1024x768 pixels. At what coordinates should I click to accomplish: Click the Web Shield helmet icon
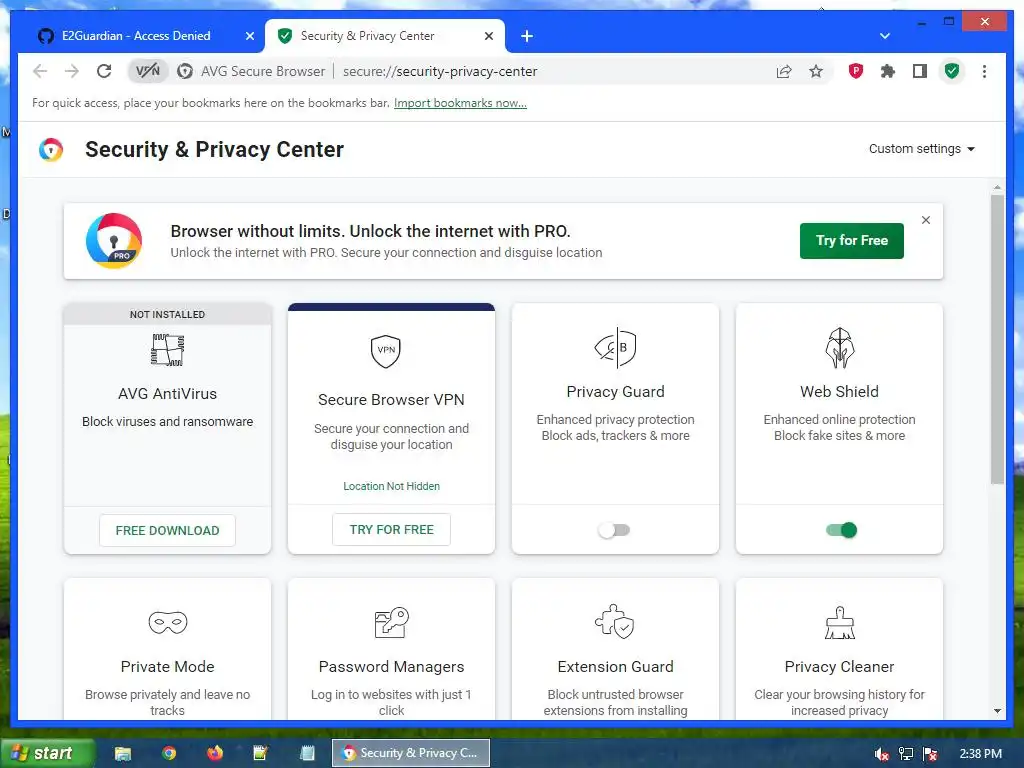coord(839,347)
